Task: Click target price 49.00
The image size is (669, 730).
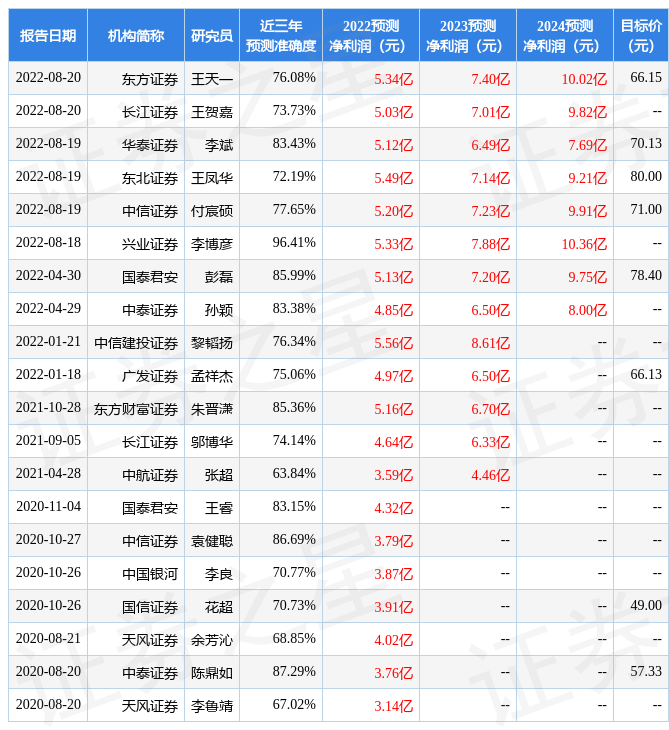Action: point(646,606)
